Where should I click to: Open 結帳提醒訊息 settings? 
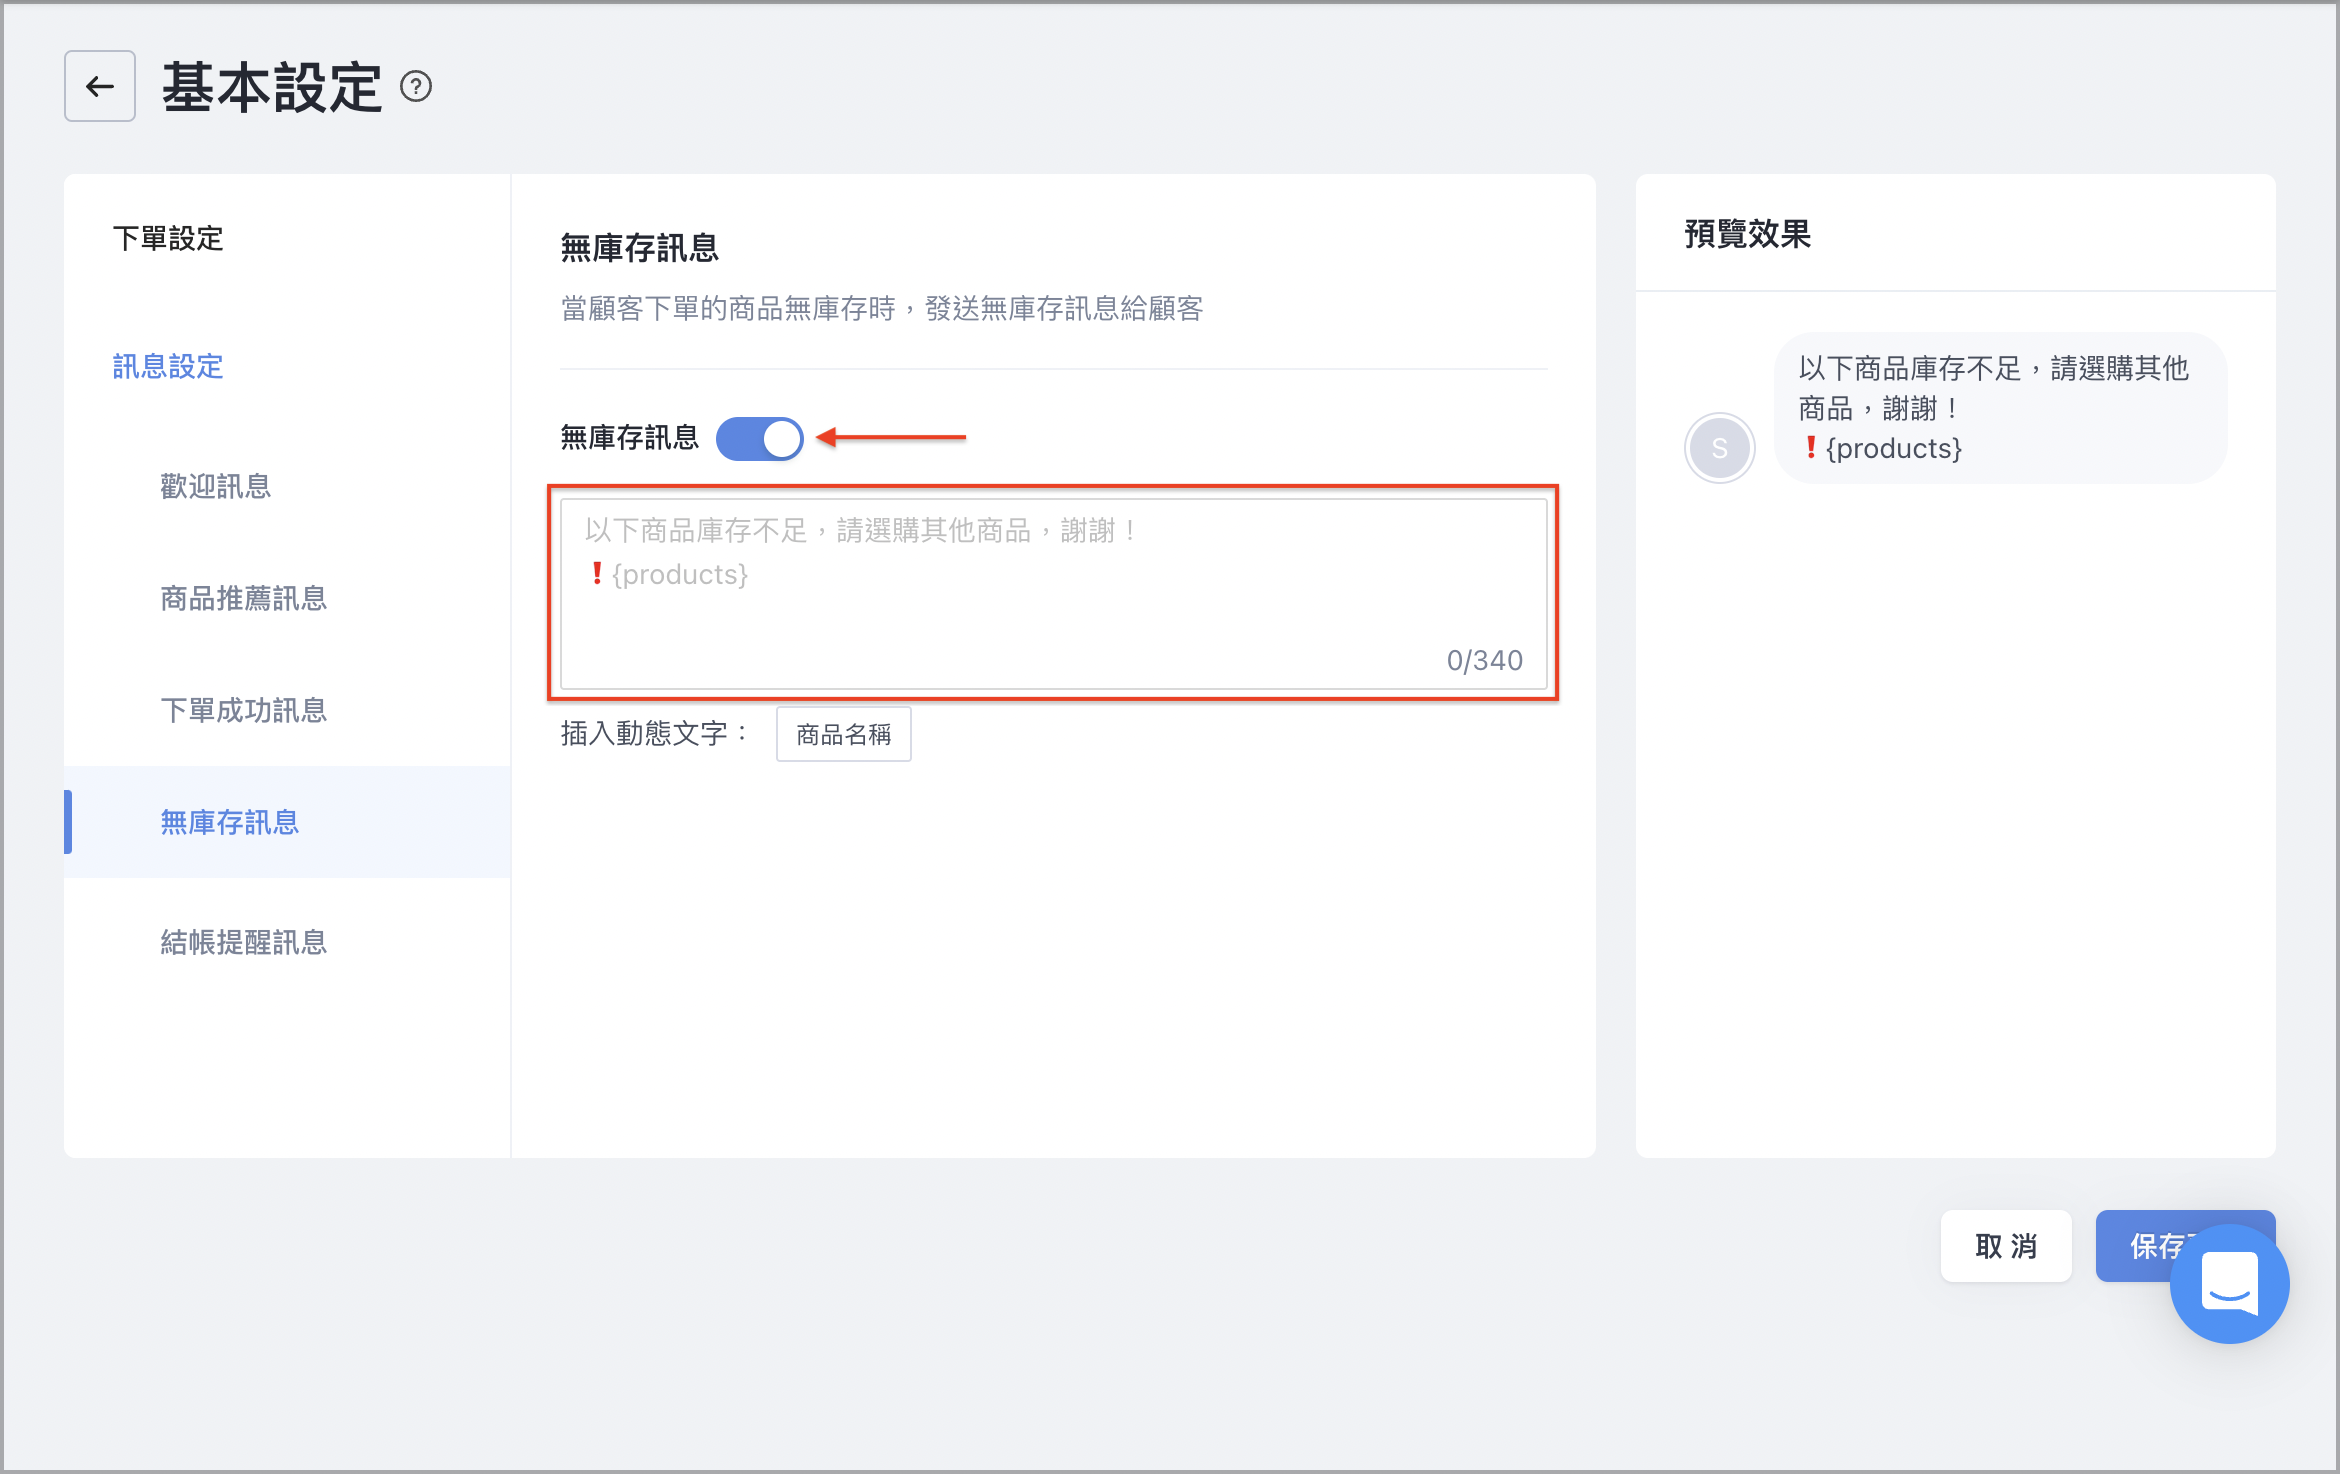pos(244,943)
